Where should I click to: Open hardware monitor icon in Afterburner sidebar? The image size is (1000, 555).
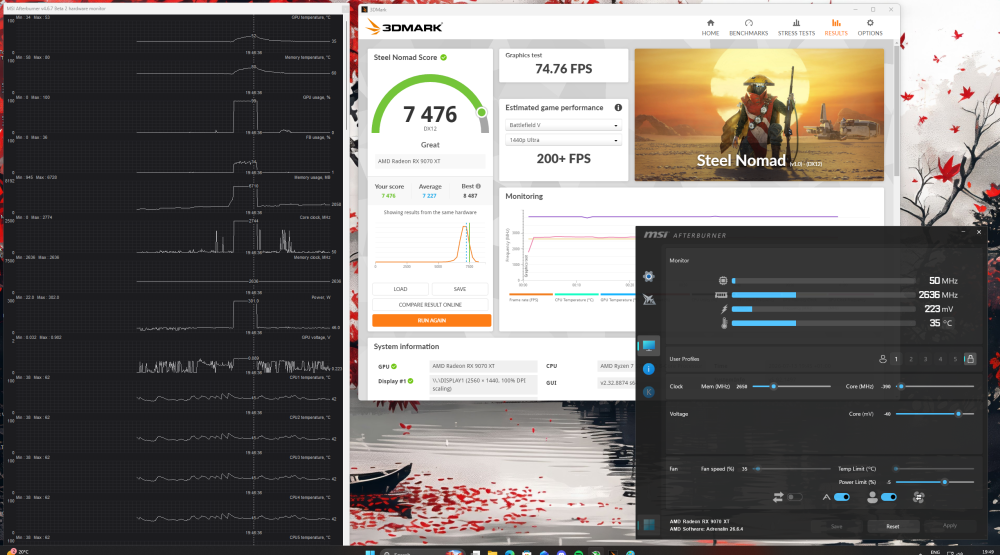649,346
